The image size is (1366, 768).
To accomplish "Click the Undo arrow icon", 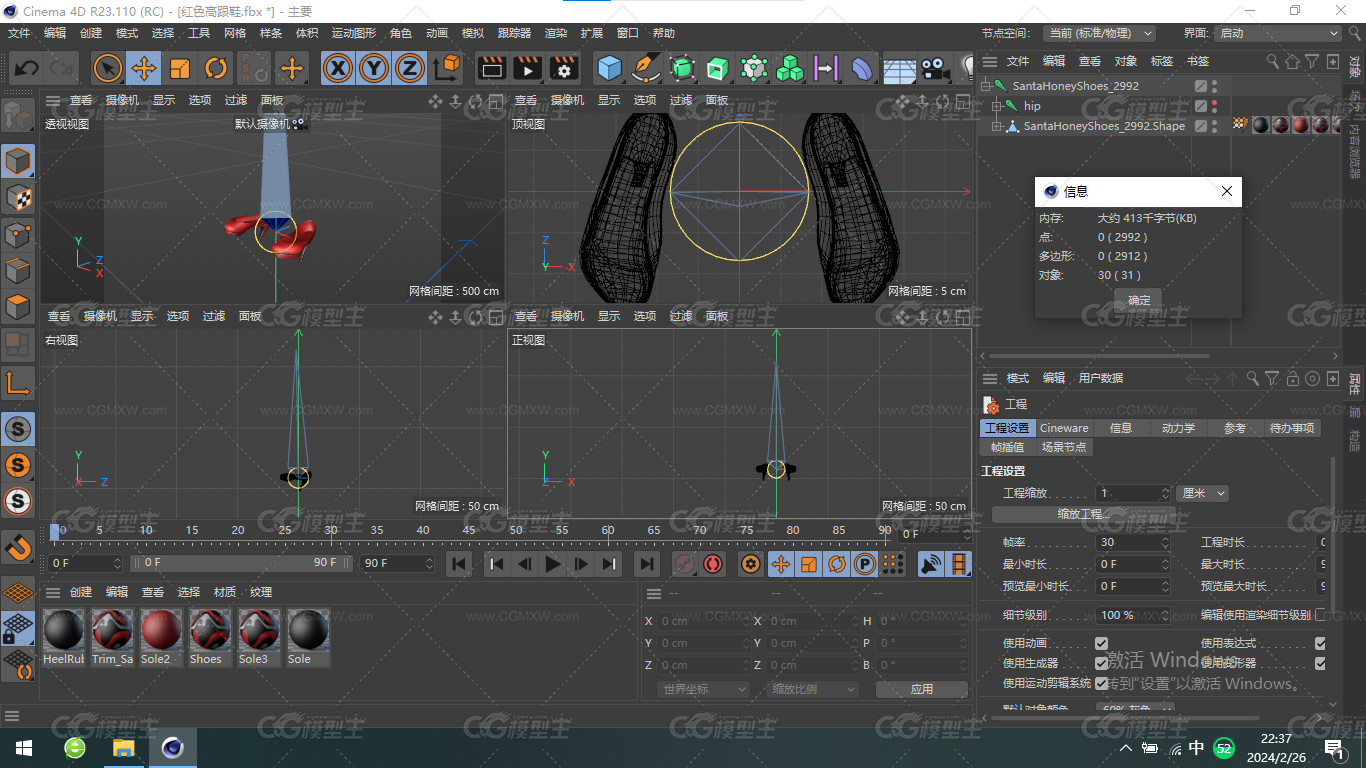I will [27, 68].
